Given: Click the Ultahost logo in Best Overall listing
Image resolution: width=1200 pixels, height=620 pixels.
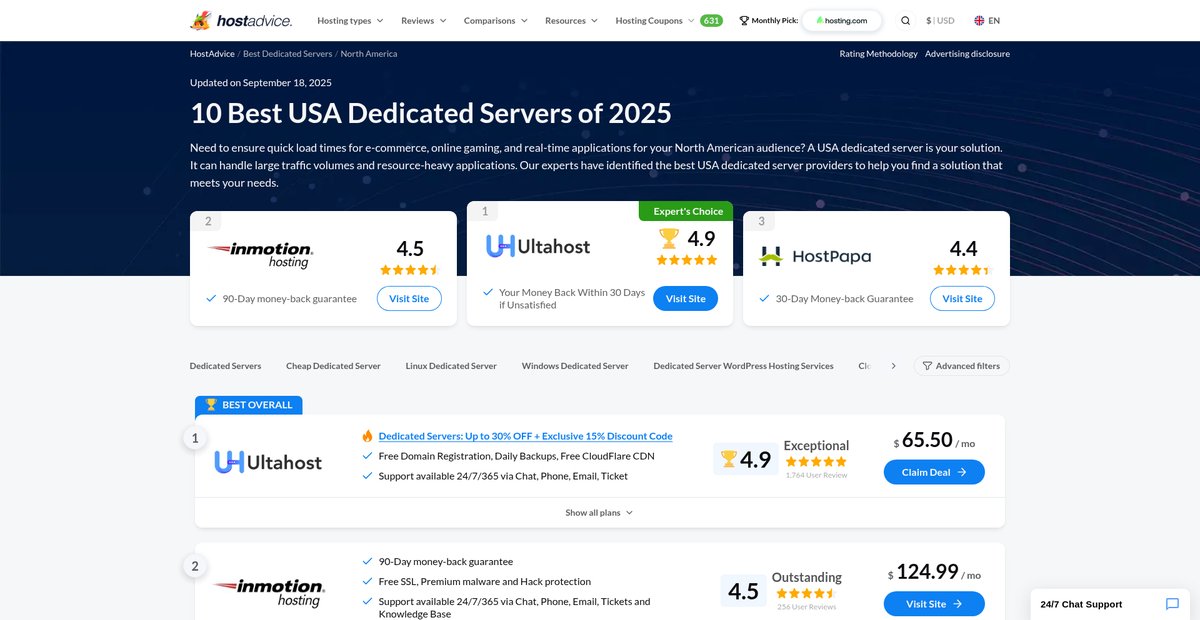Looking at the screenshot, I should point(268,462).
